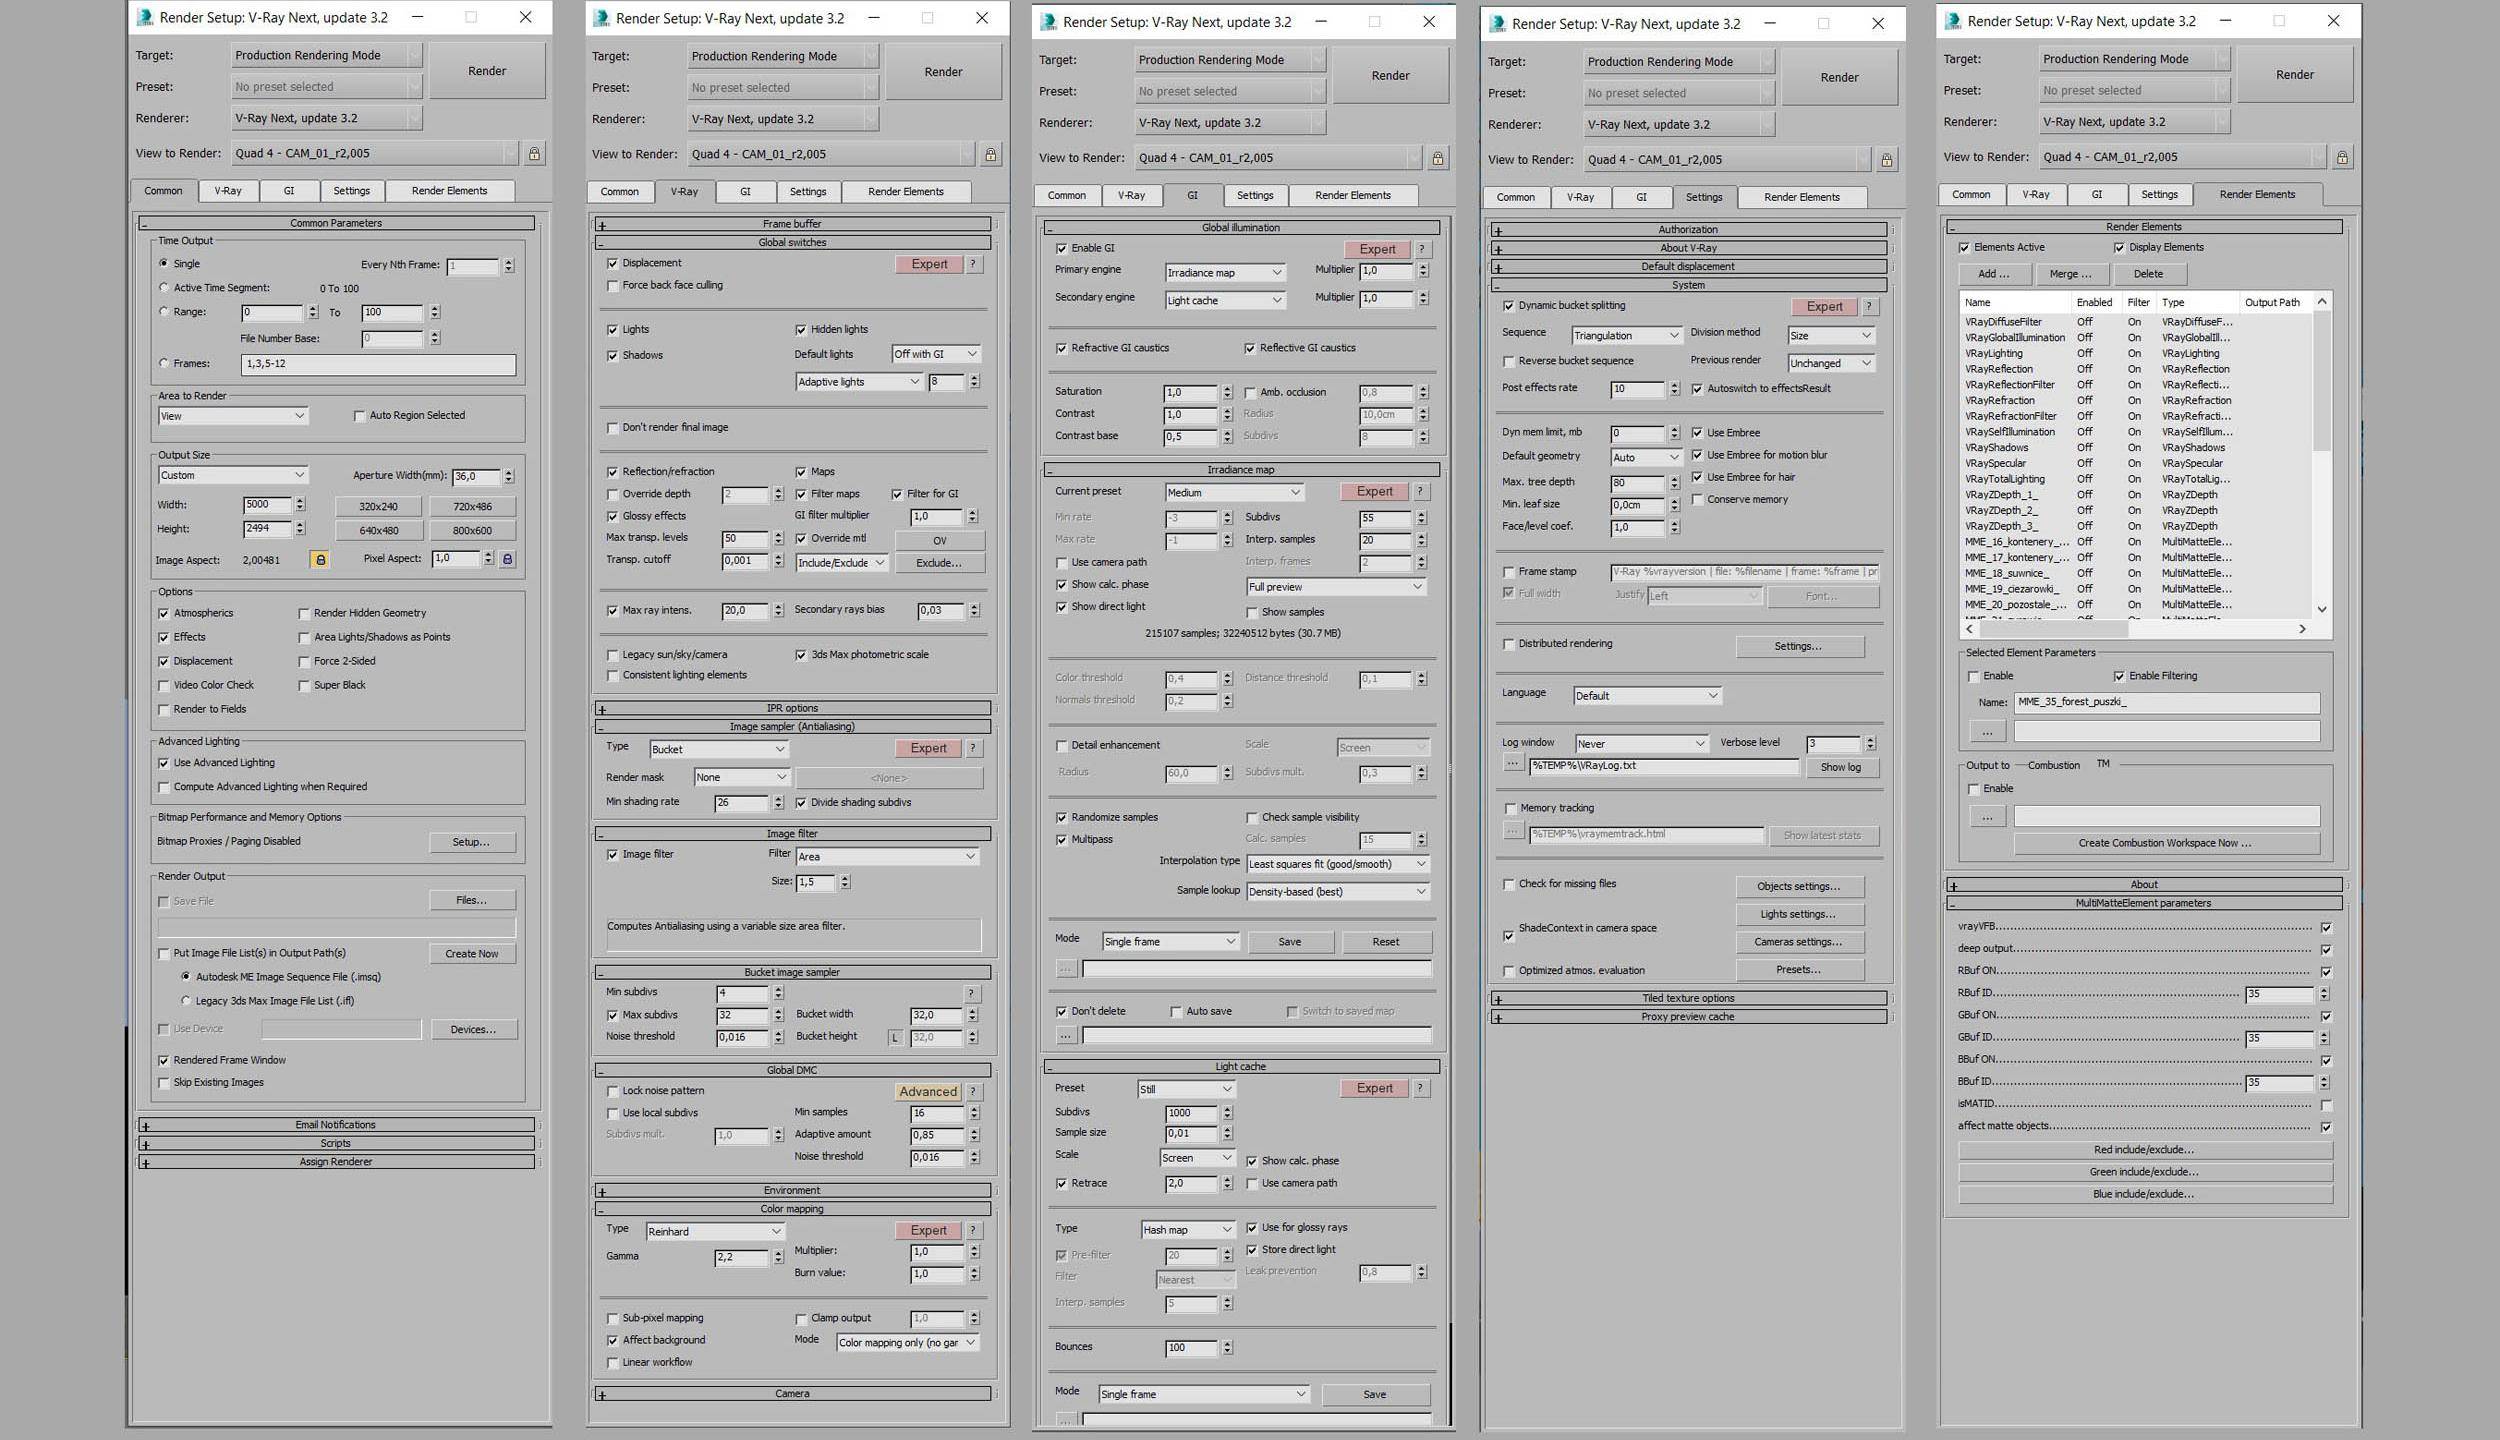Toggle View to Render lock in Render Elements window

(2342, 157)
